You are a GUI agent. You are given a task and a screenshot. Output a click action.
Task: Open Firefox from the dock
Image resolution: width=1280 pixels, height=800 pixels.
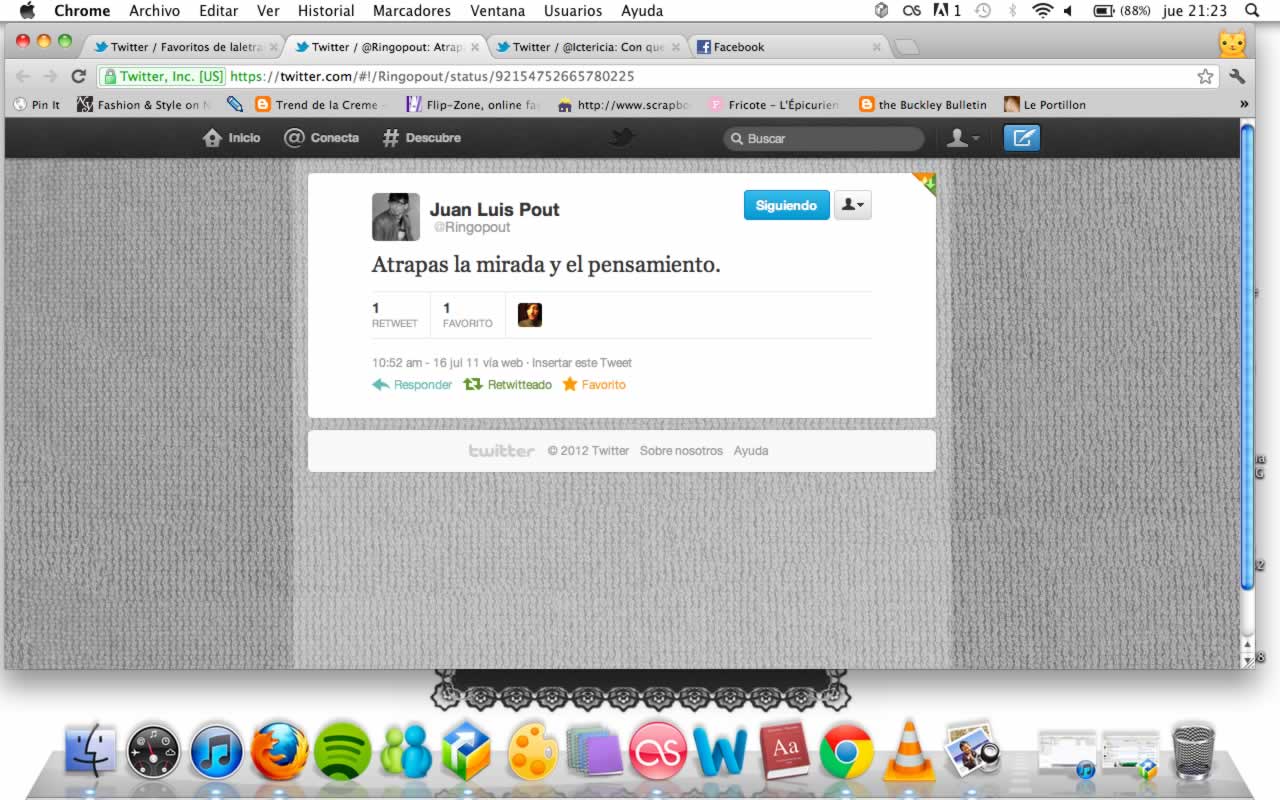click(x=279, y=751)
